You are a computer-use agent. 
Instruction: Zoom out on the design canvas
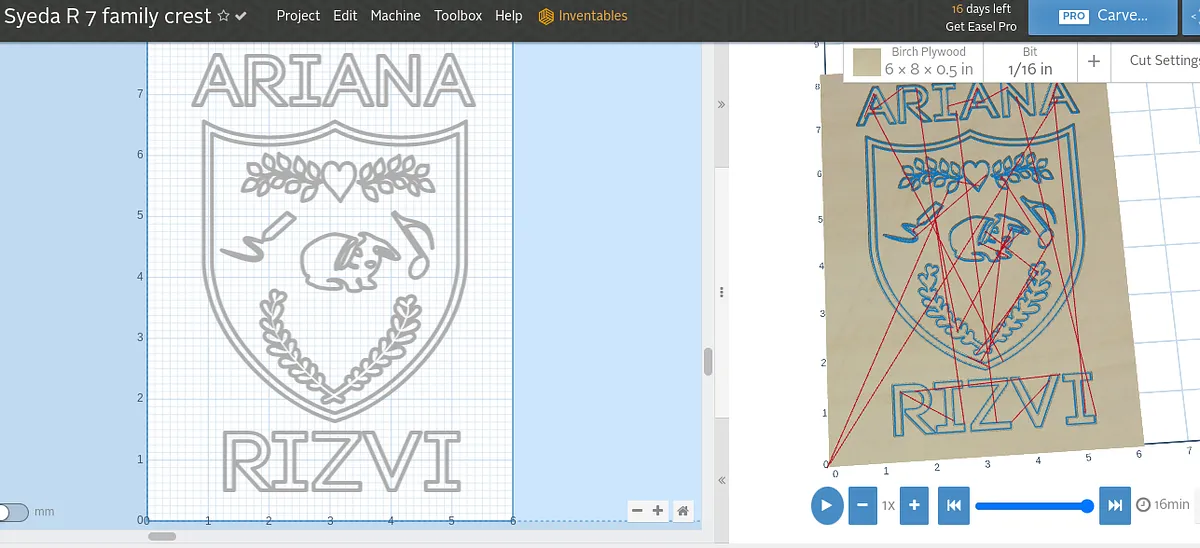click(x=637, y=511)
